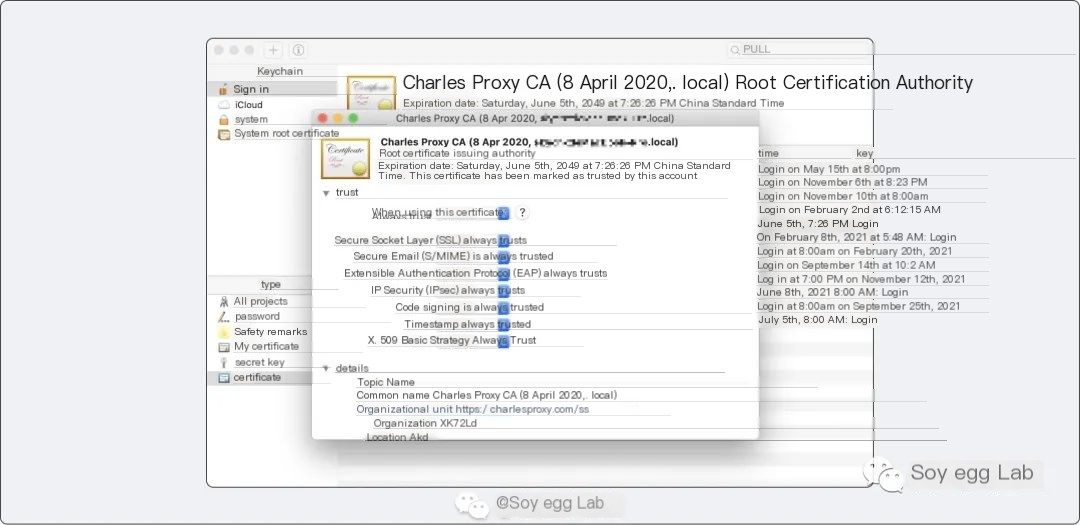Sort by the key column header
This screenshot has height=525, width=1080.
864,153
